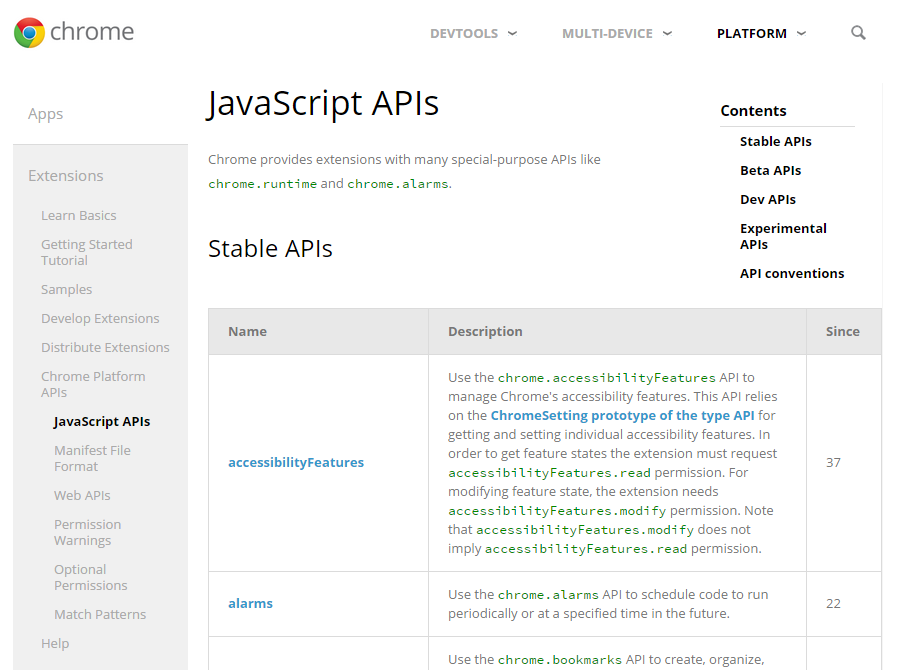
Task: Jump to Beta APIs in Contents
Action: 771,171
